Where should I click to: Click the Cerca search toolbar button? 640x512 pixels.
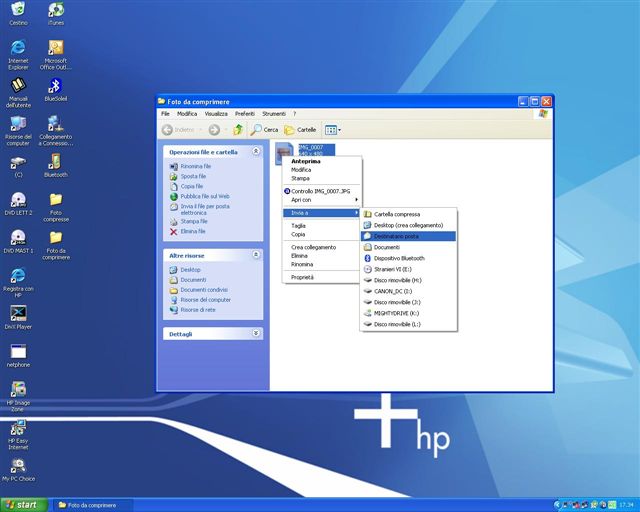[x=264, y=130]
